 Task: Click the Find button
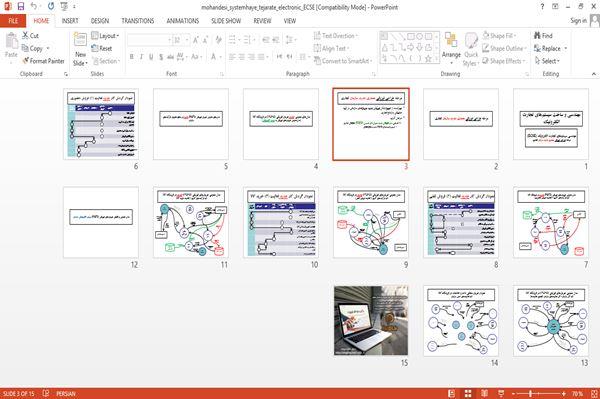tap(543, 36)
